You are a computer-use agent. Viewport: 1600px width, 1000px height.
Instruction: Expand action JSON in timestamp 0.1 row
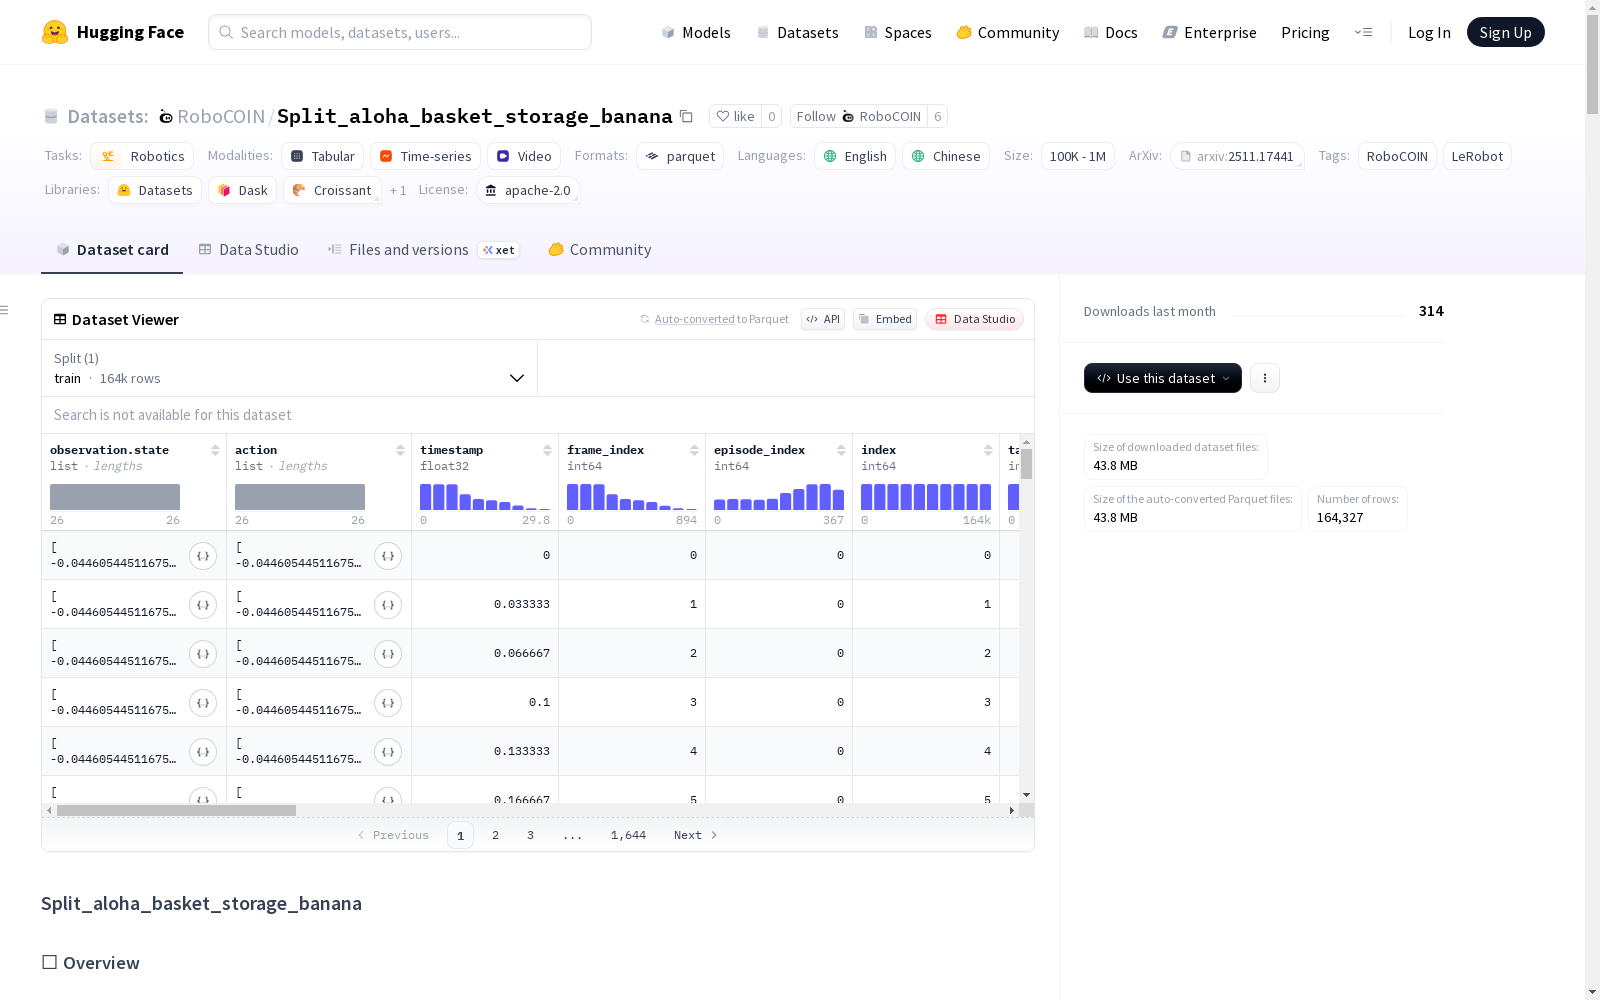[388, 703]
